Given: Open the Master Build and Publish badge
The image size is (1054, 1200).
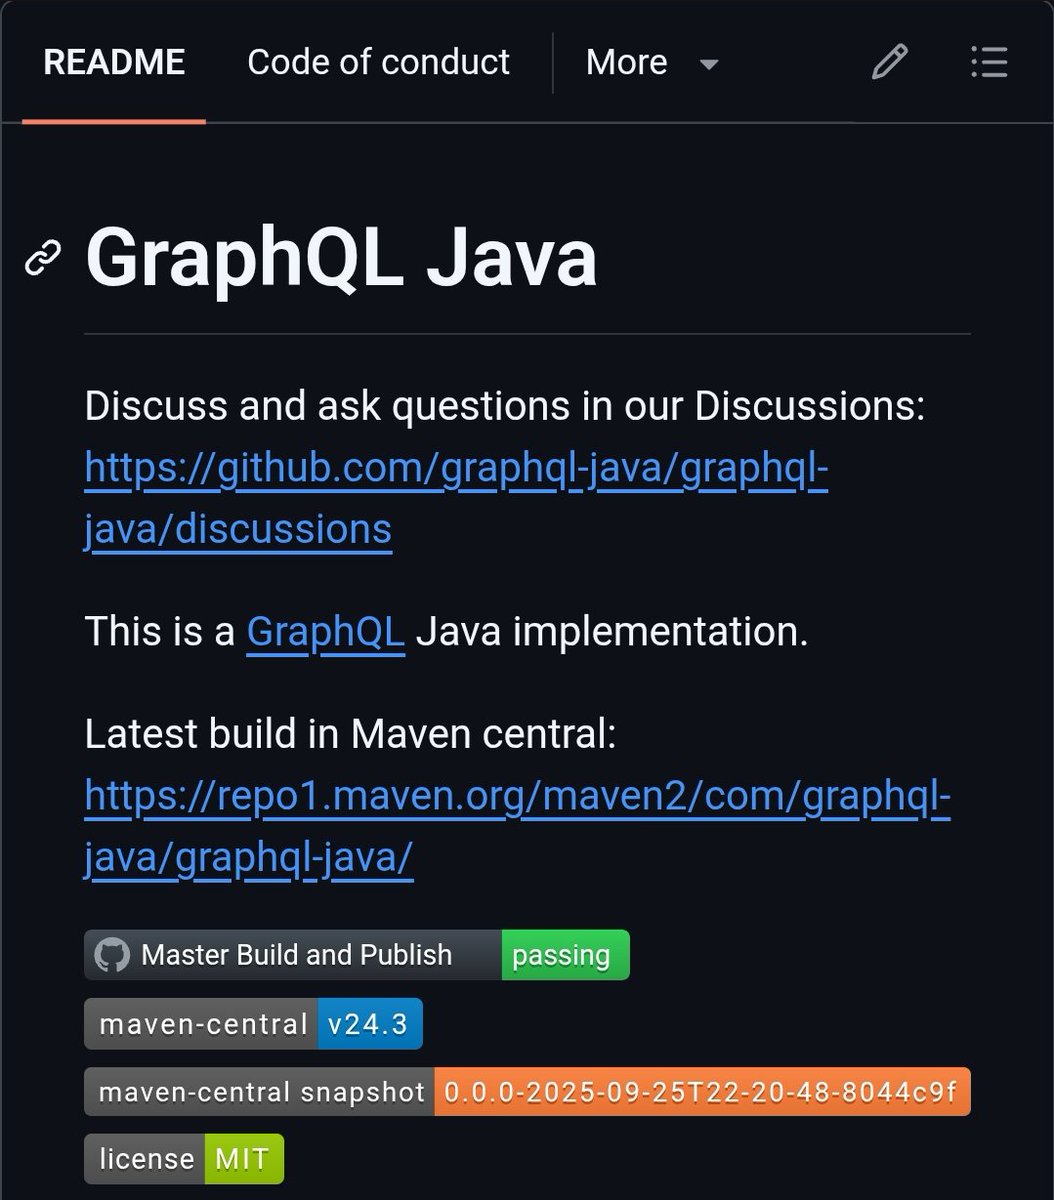Looking at the screenshot, I should 357,955.
